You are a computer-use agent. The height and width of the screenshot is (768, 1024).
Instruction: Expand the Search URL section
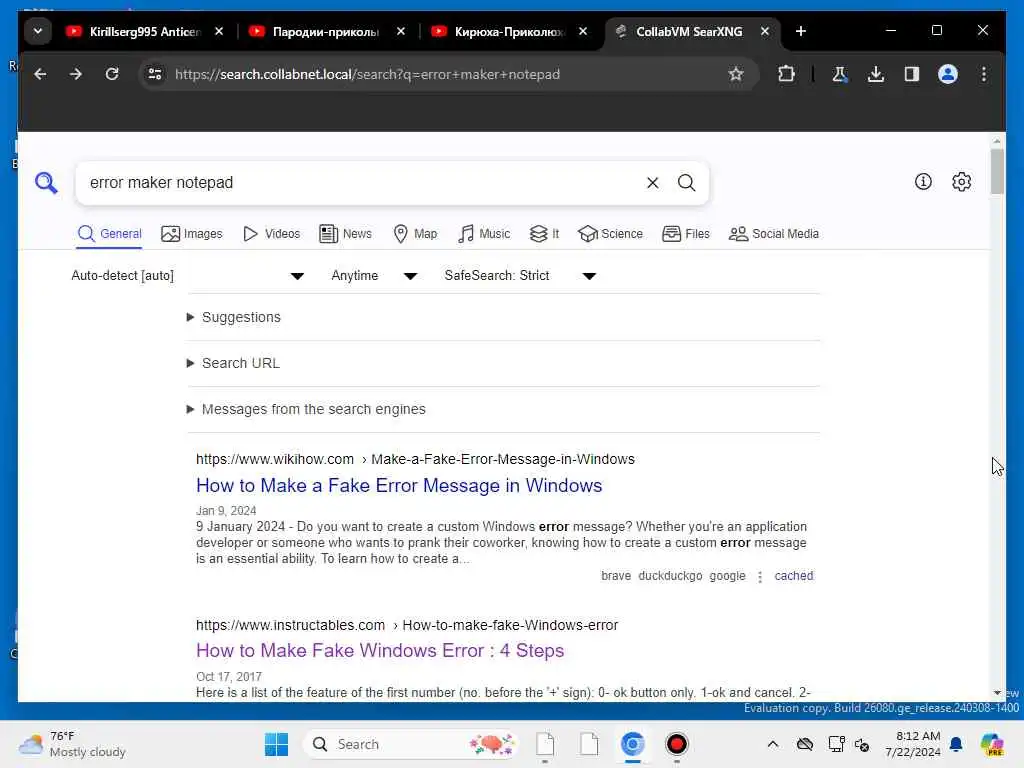[233, 363]
